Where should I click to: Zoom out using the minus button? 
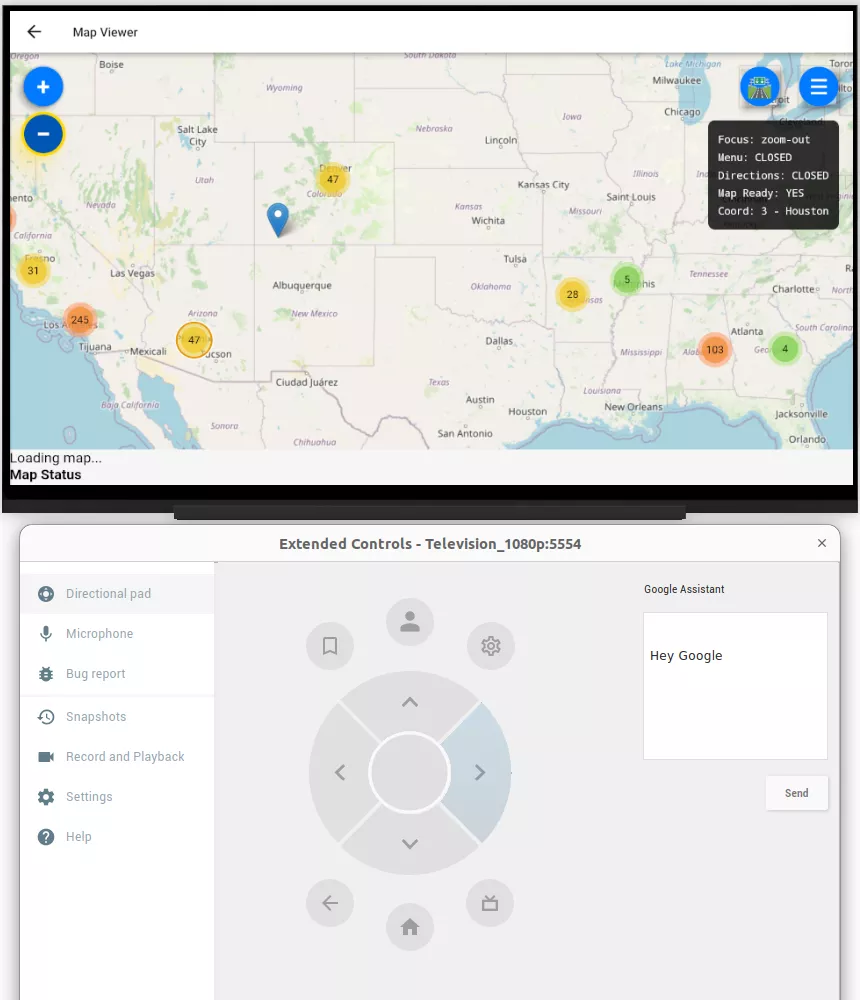43,133
